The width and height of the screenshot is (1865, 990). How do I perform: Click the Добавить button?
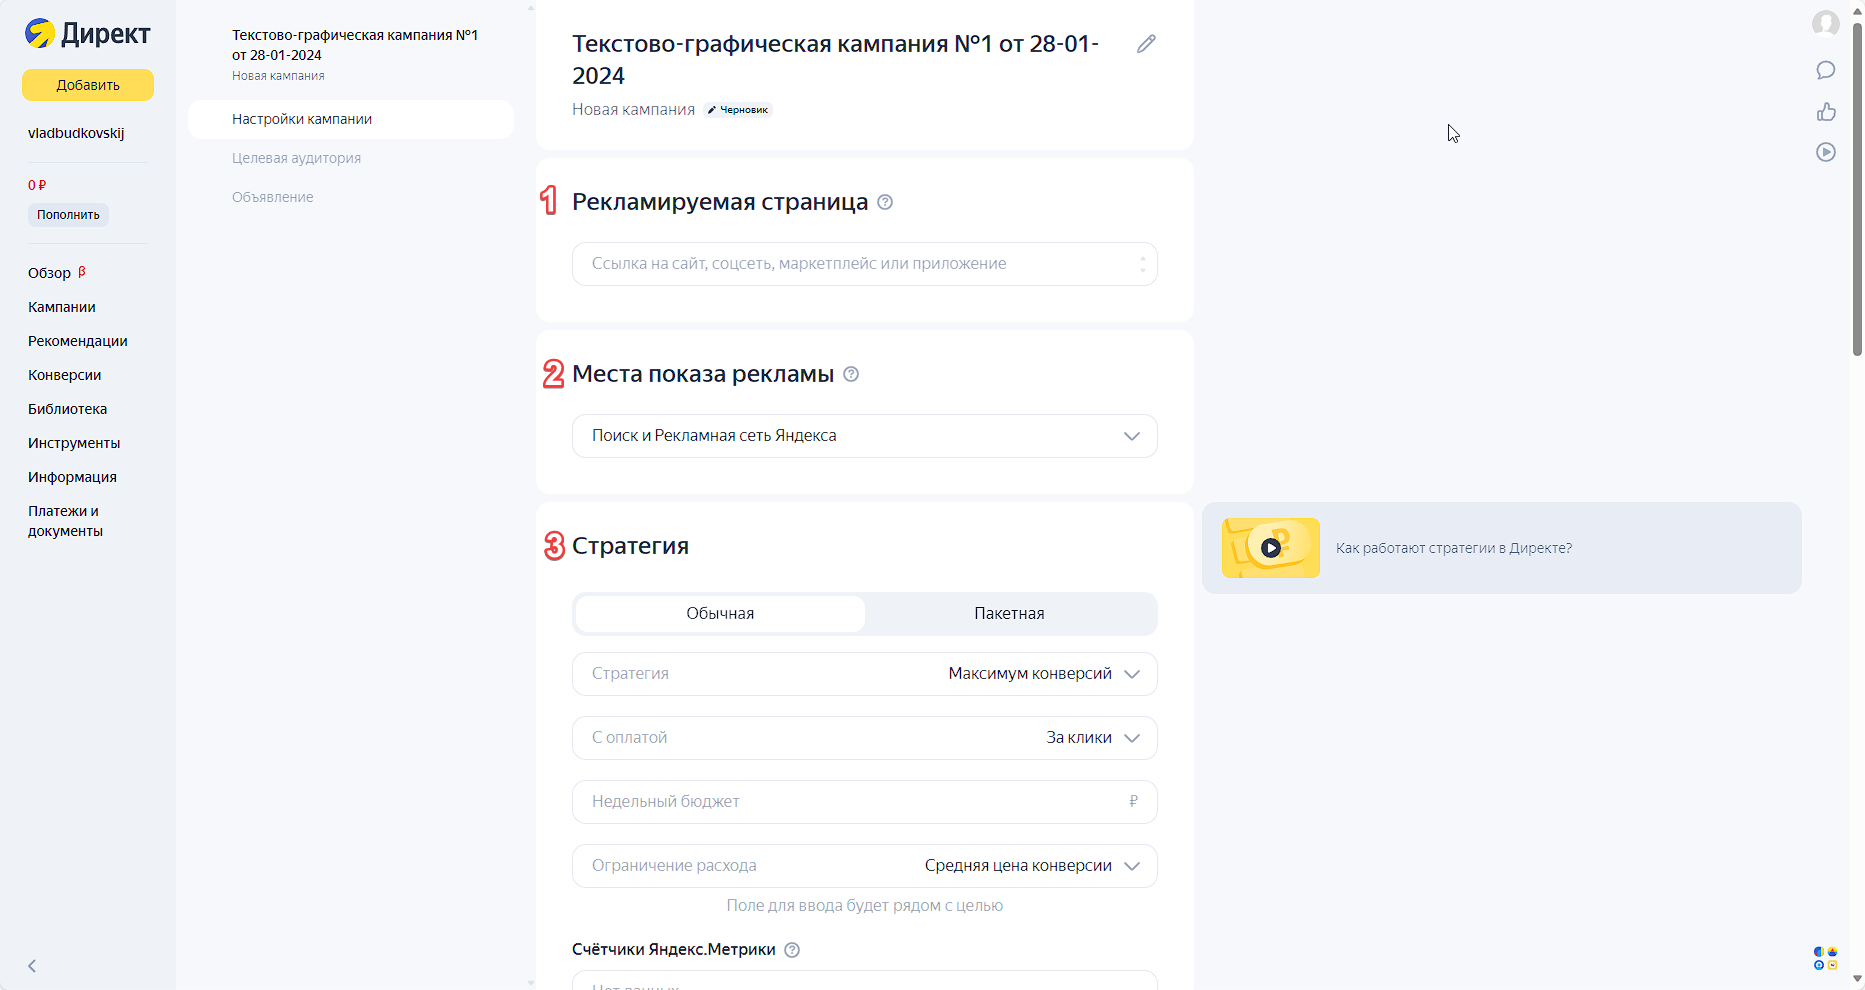(x=88, y=85)
